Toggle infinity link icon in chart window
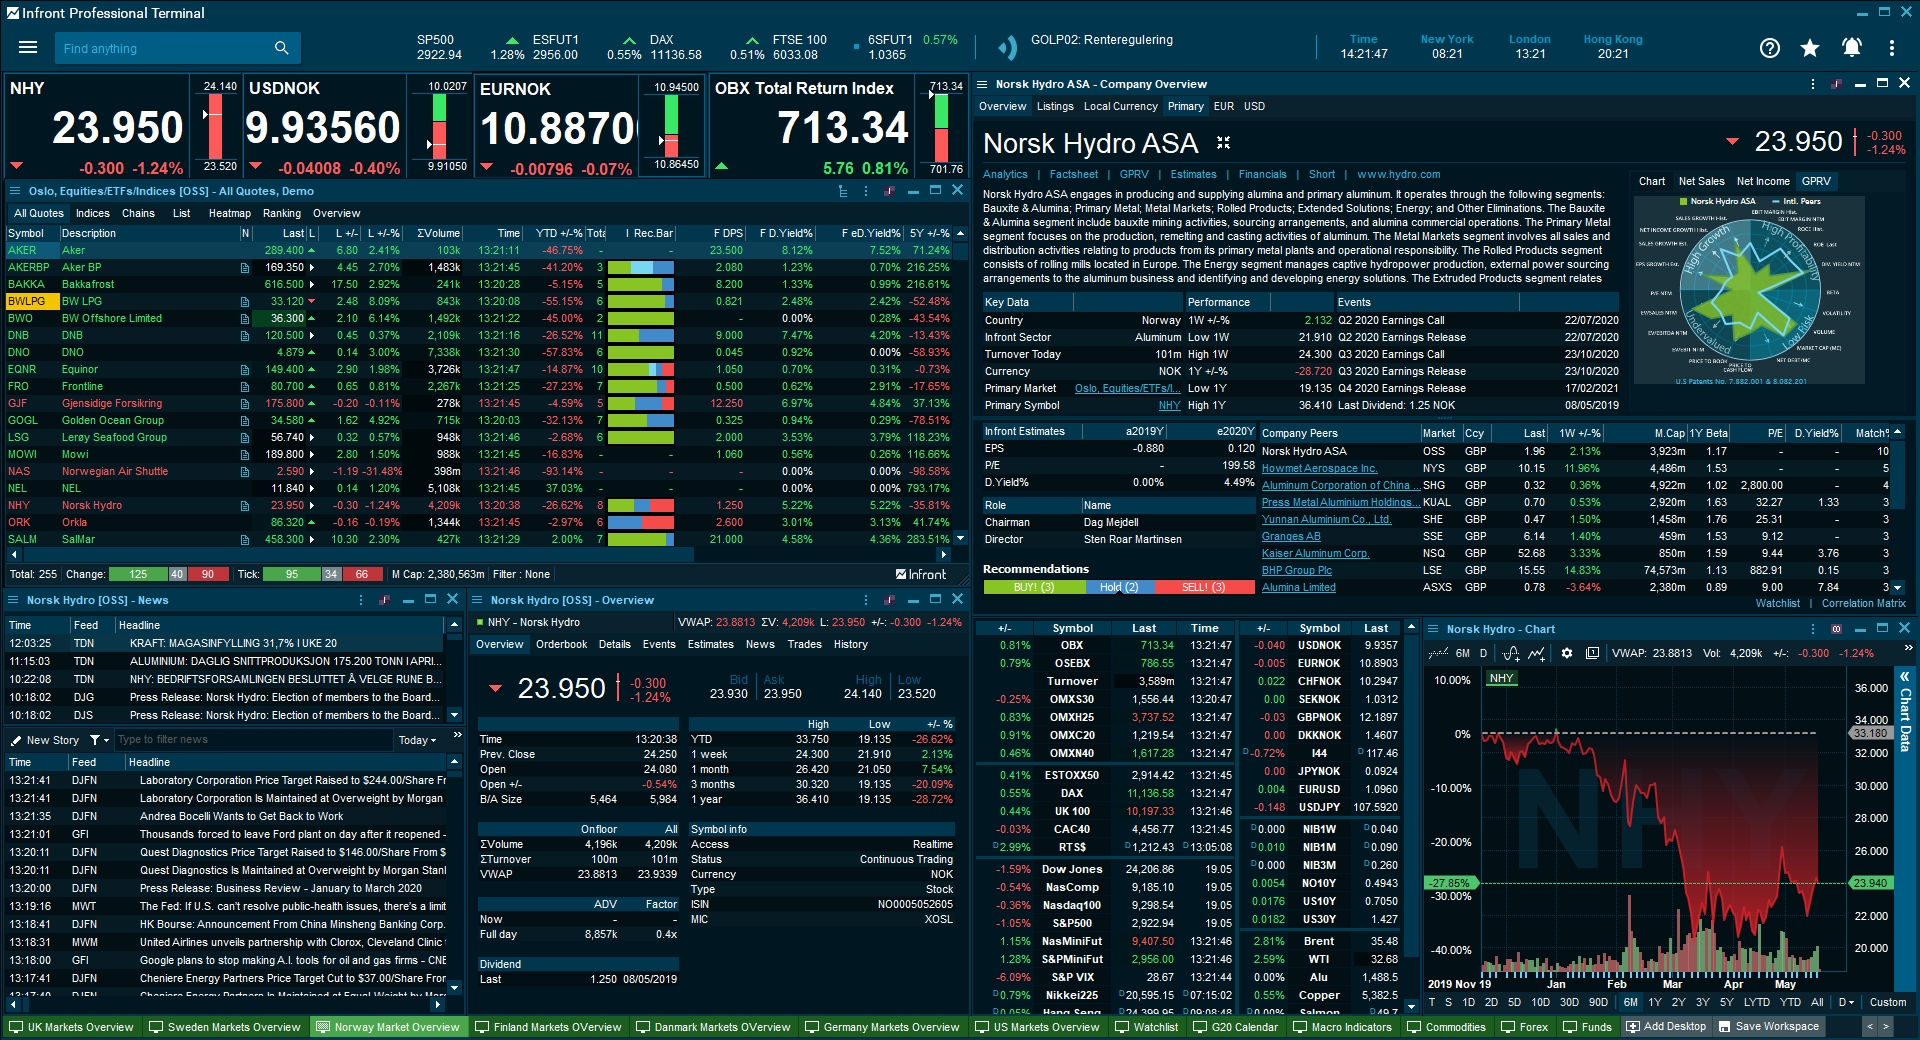Viewport: 1920px width, 1040px height. point(1836,629)
